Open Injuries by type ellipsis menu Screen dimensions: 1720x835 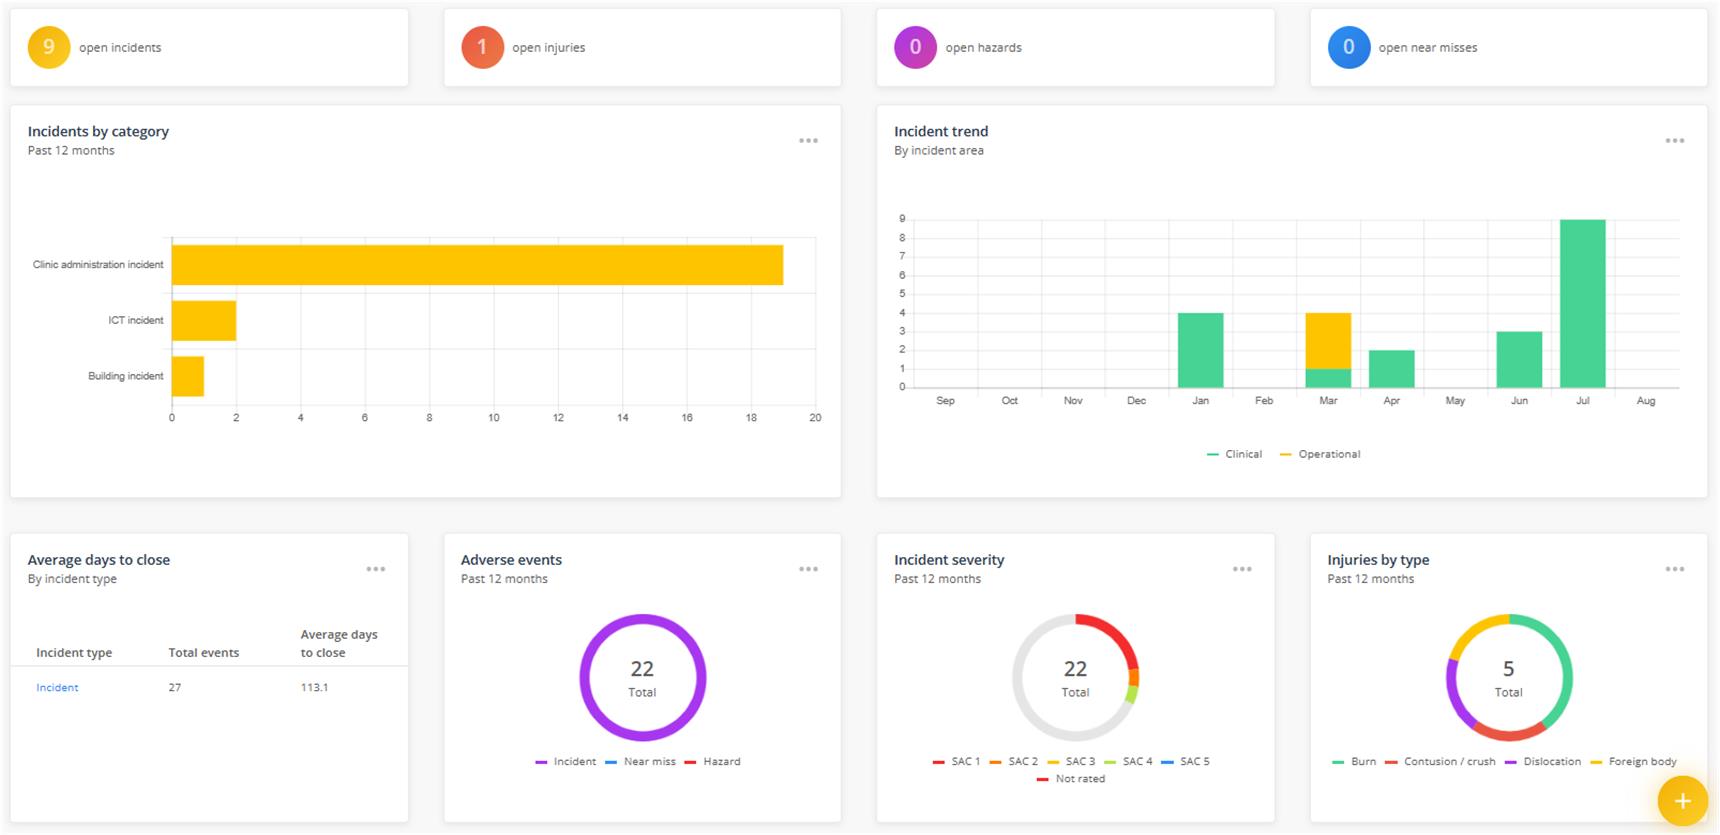point(1674,569)
